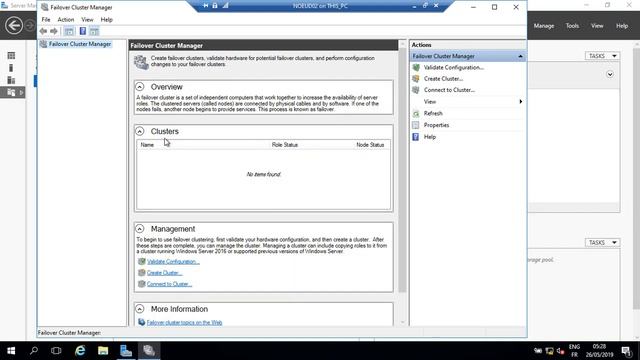
Task: Sort clusters by the Role Status column
Action: point(285,145)
